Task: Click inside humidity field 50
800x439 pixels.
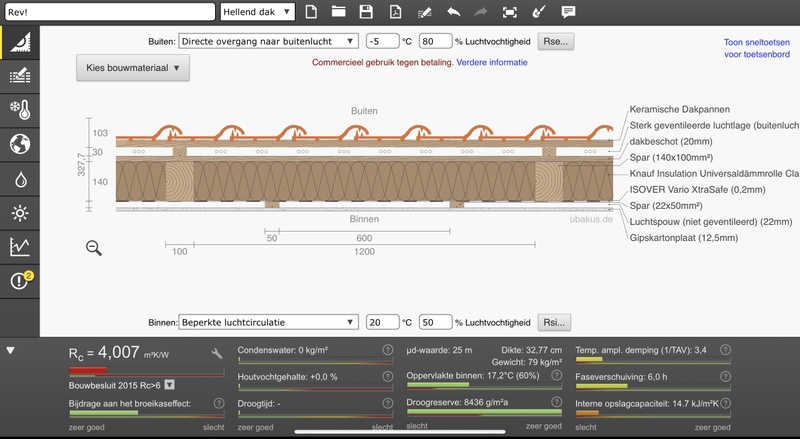Action: point(436,322)
